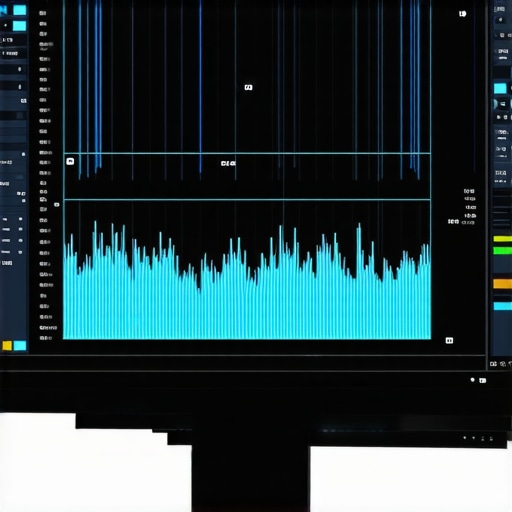Click the white marker at the graph's top-right corner

pos(462,14)
